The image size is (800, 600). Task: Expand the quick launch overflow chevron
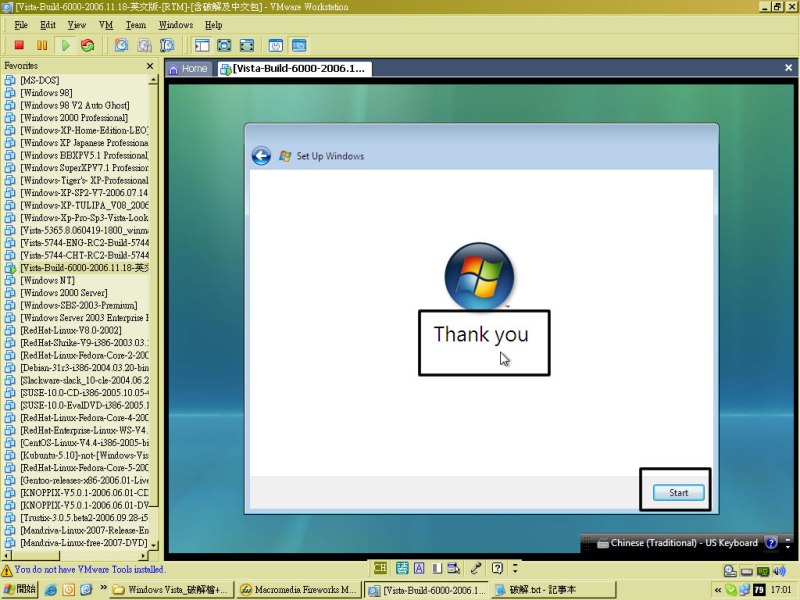click(104, 587)
